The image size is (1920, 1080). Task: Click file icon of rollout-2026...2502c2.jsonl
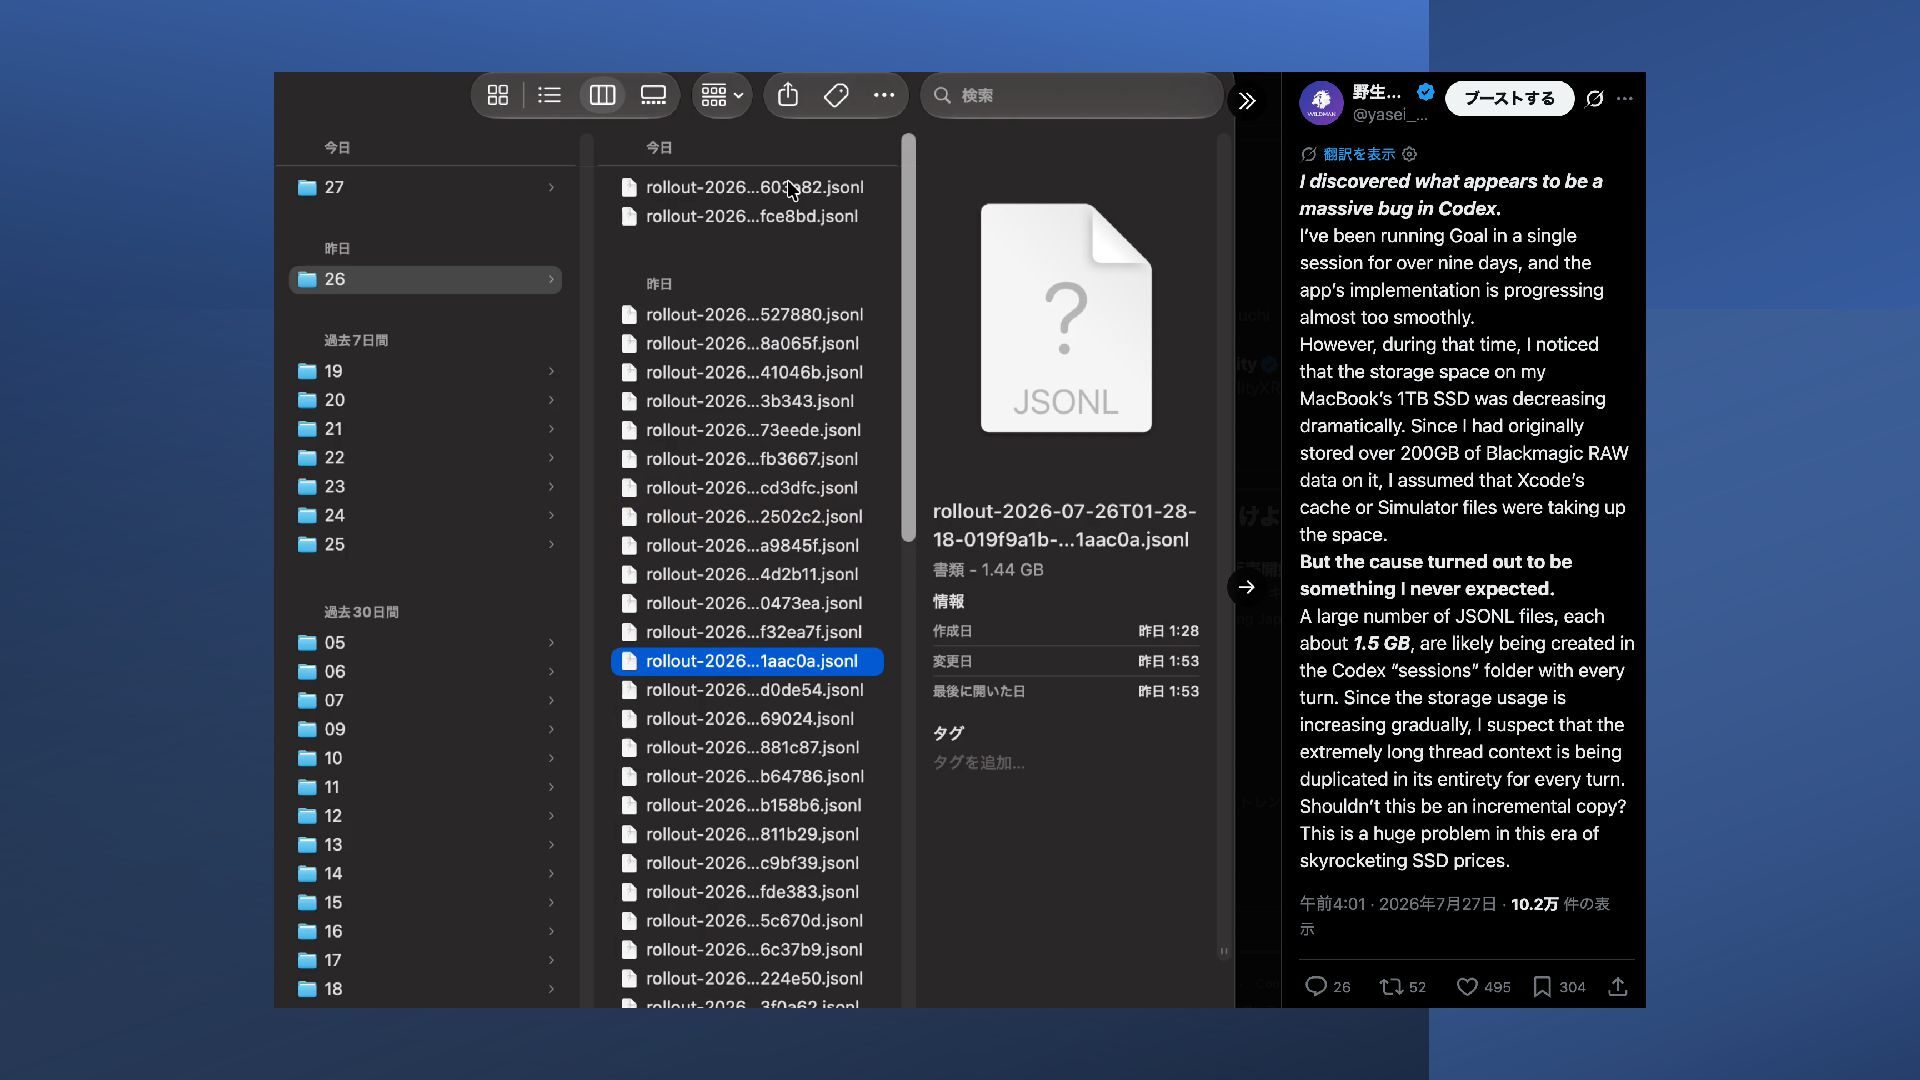tap(629, 517)
